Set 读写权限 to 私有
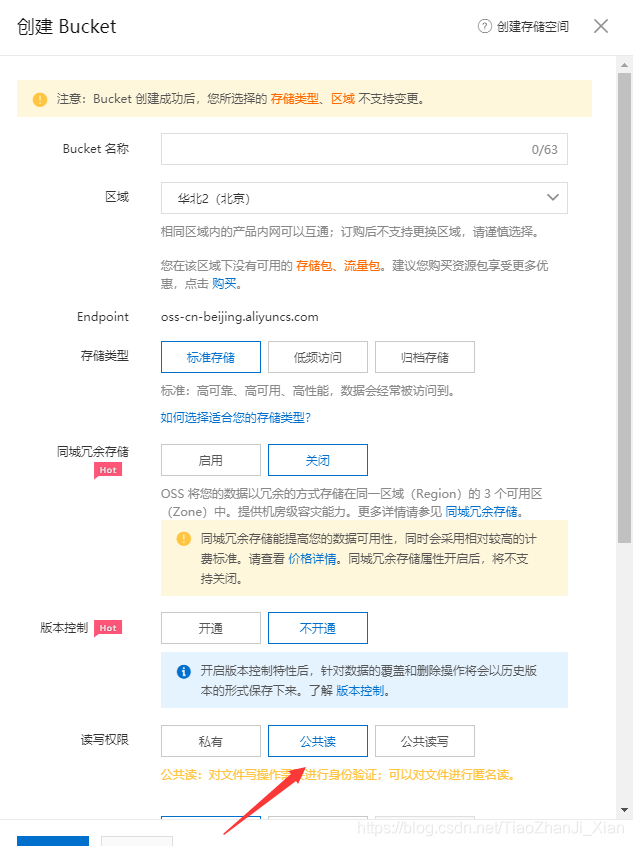Image resolution: width=633 pixels, height=846 pixels. click(x=210, y=741)
